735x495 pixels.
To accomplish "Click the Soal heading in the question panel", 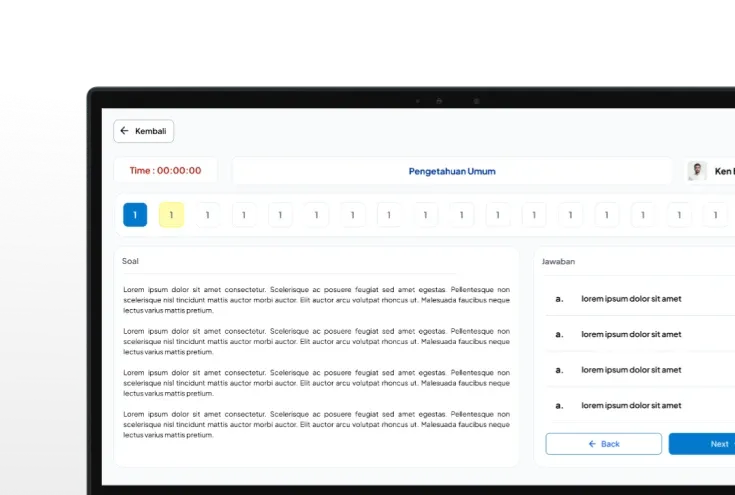I will pos(131,261).
